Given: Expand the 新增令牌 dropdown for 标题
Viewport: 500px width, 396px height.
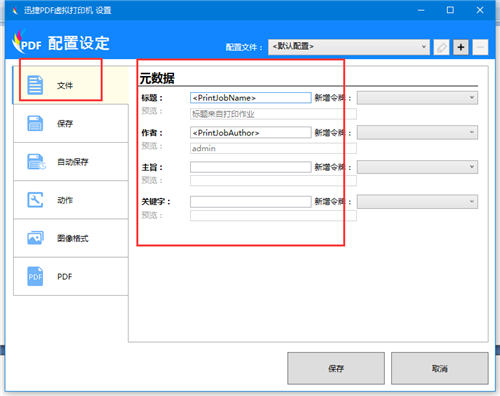Looking at the screenshot, I should 417,98.
